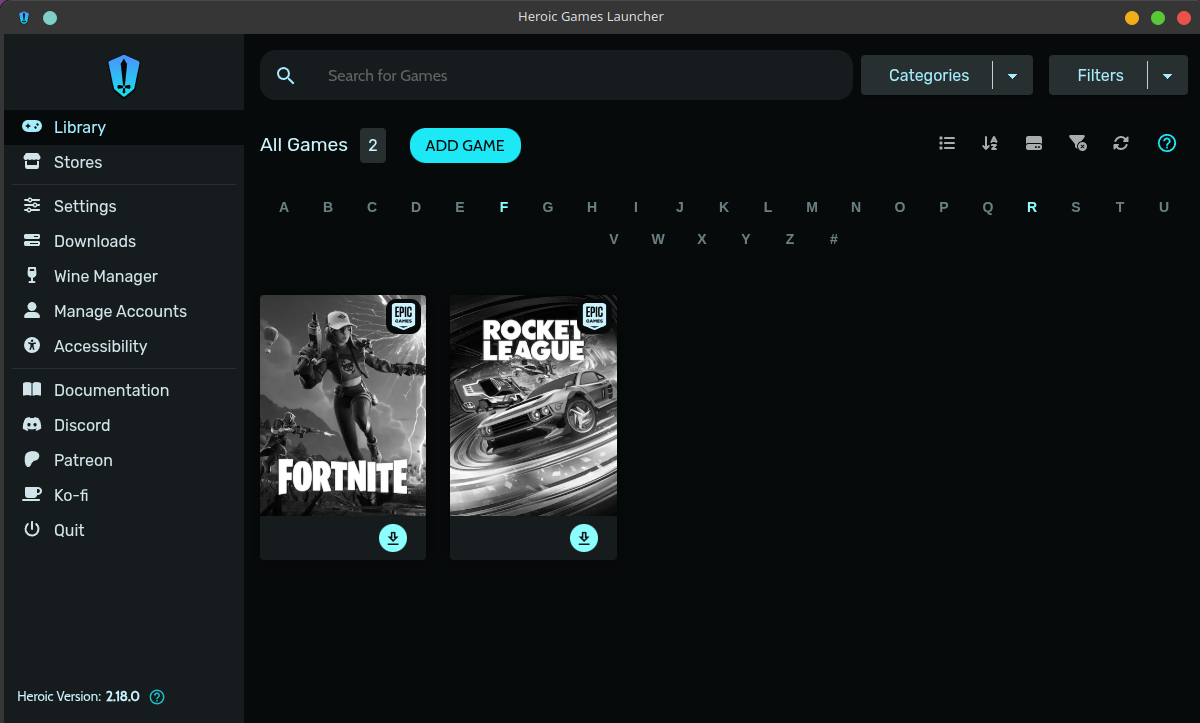Open Ko-fi link in sidebar
1200x723 pixels.
[124, 495]
